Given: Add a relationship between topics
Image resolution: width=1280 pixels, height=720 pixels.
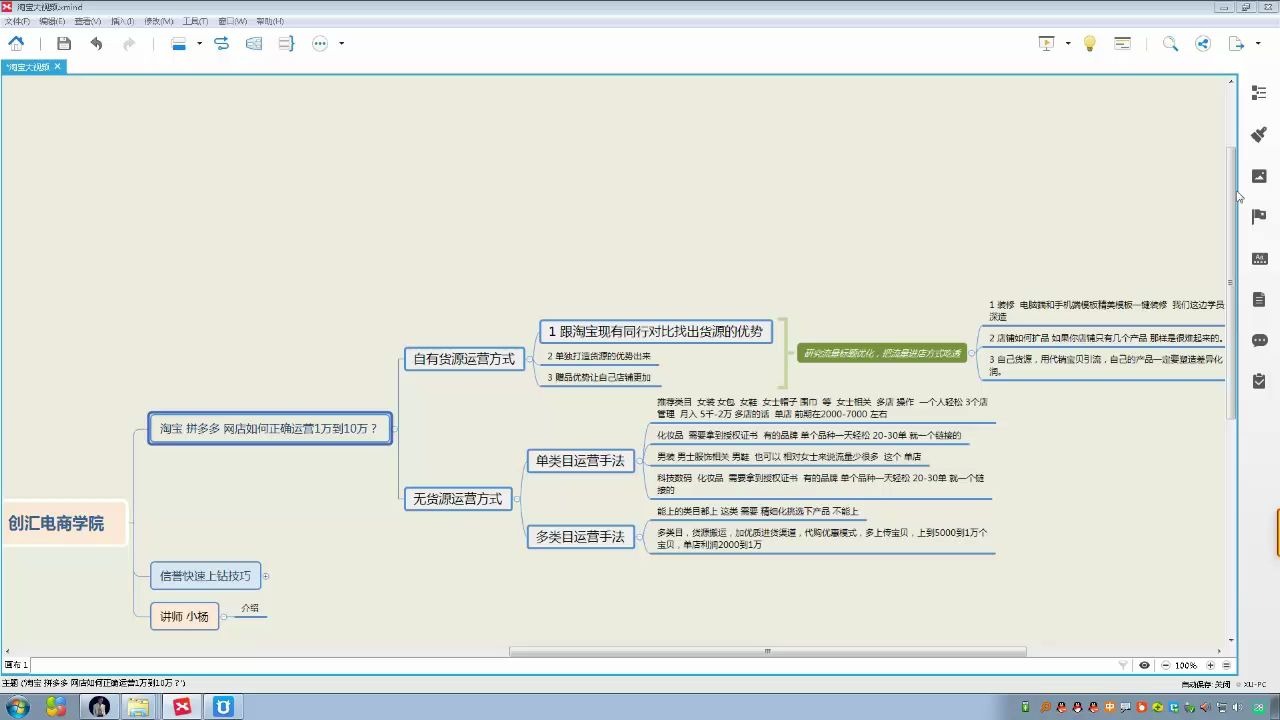Looking at the screenshot, I should pyautogui.click(x=222, y=43).
